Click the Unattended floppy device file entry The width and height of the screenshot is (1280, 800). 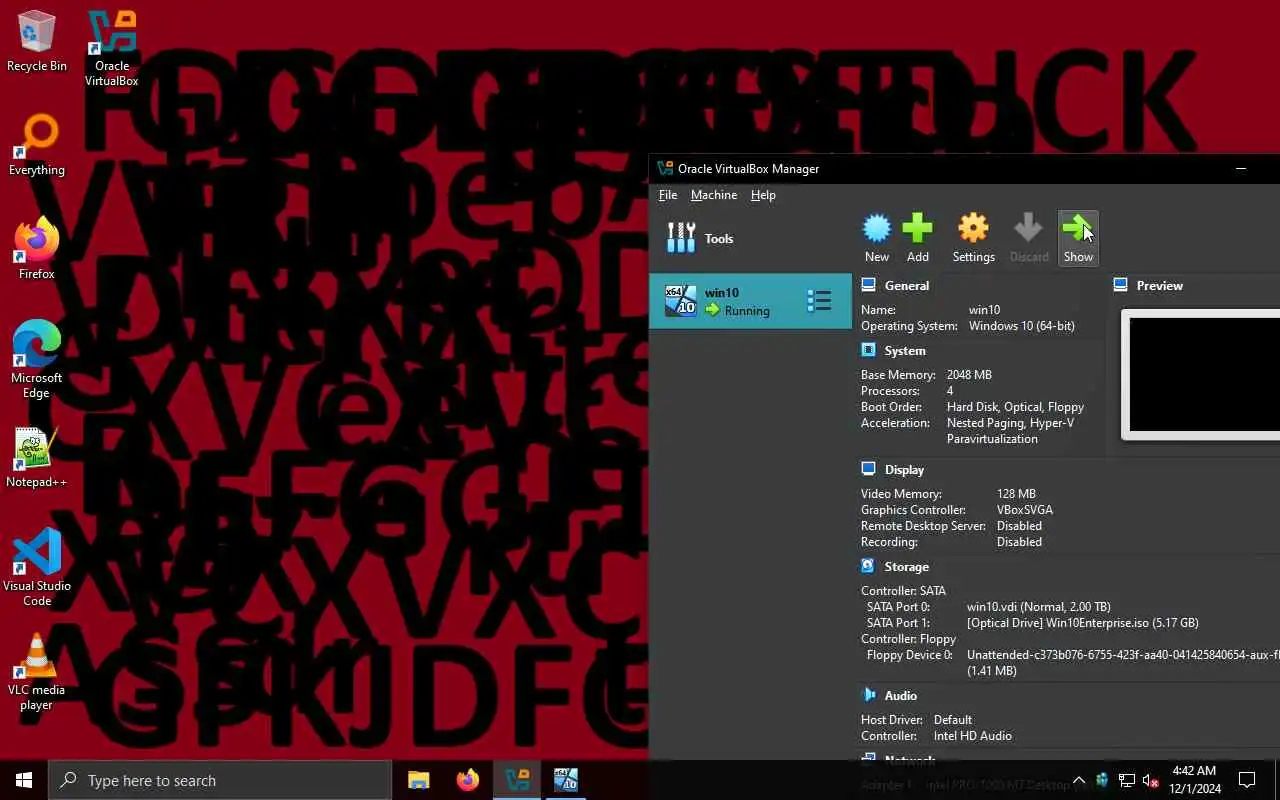[1123, 655]
